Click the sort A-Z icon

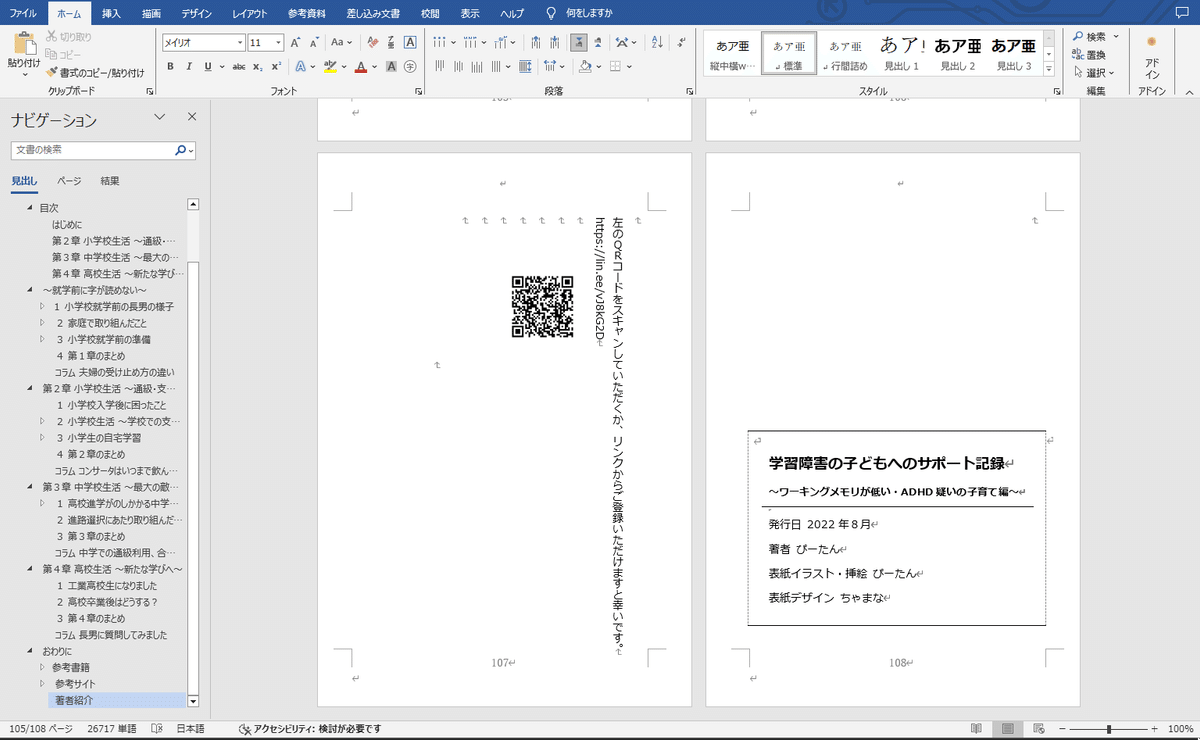point(657,43)
